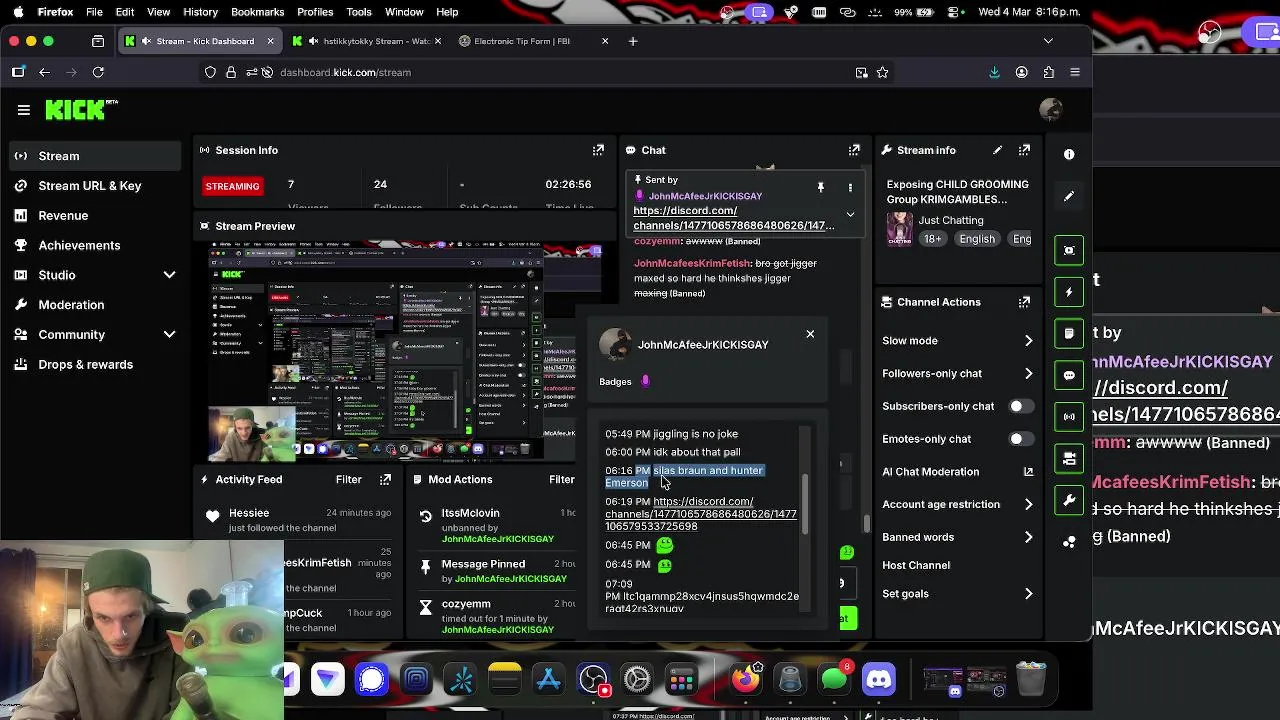Toggle Session Info broadcast widget
The width and height of the screenshot is (1280, 720).
(x=1069, y=416)
